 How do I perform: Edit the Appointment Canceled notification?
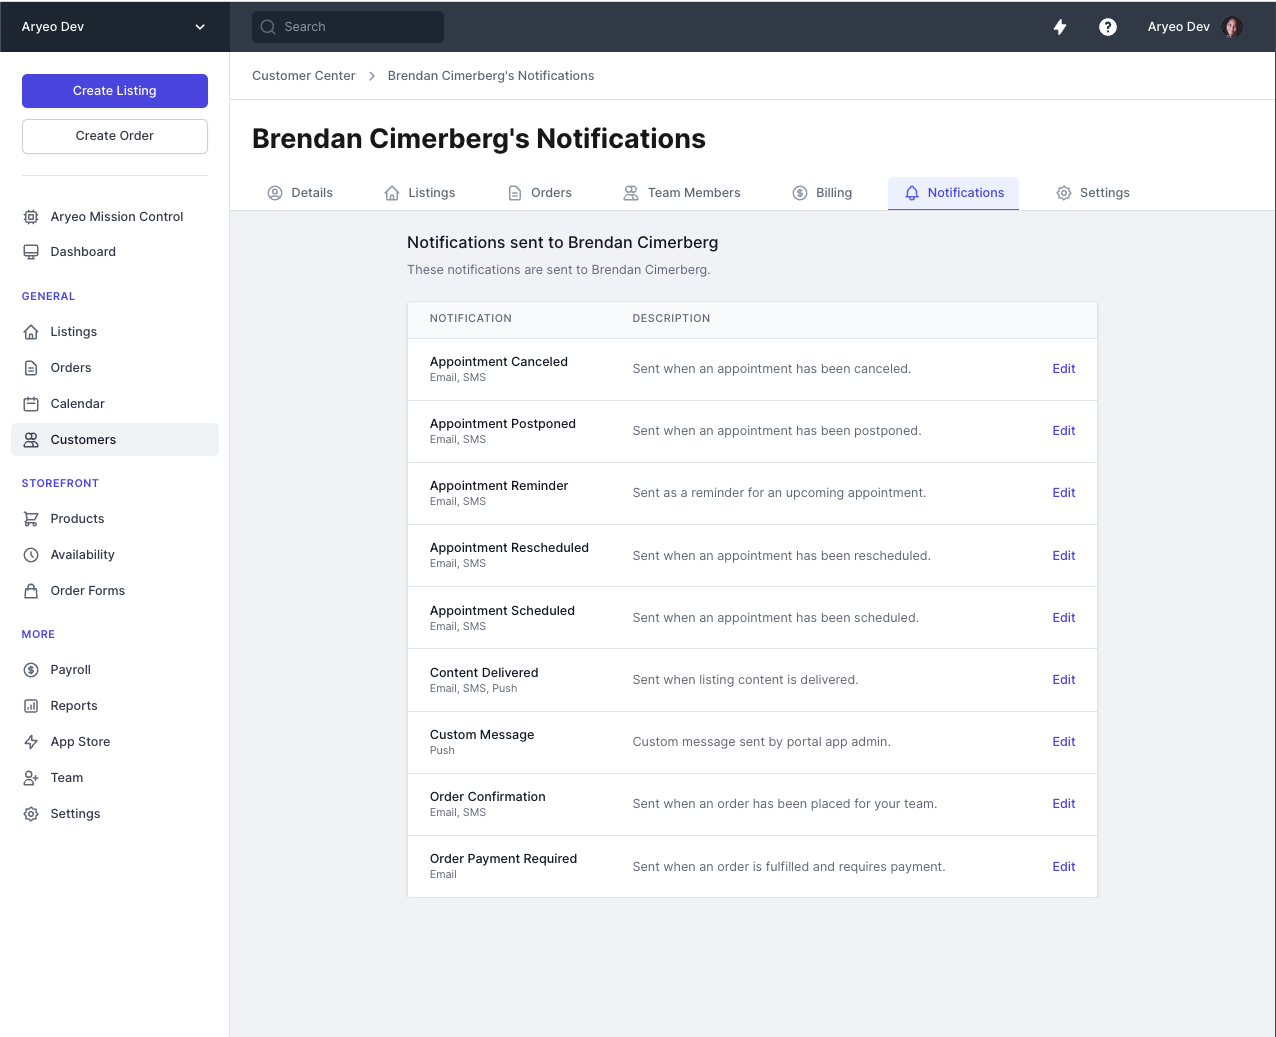click(x=1063, y=369)
